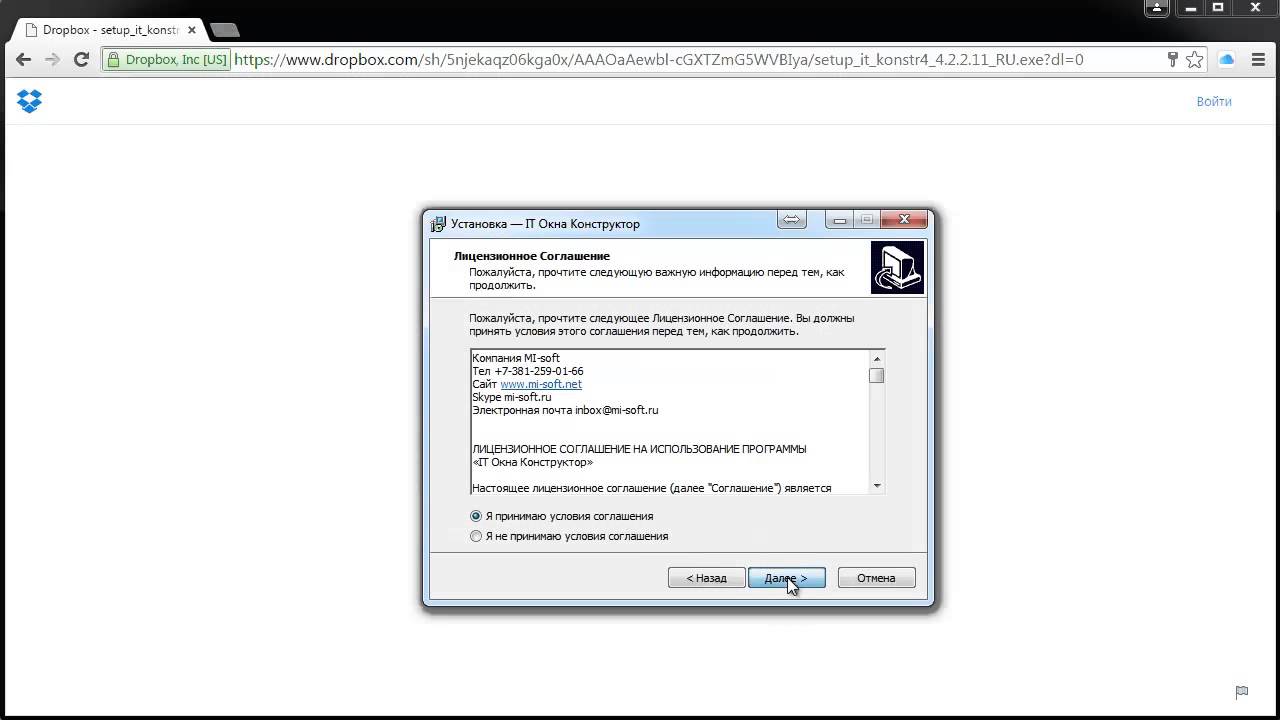
Task: Click the browser forward arrow
Action: point(52,60)
